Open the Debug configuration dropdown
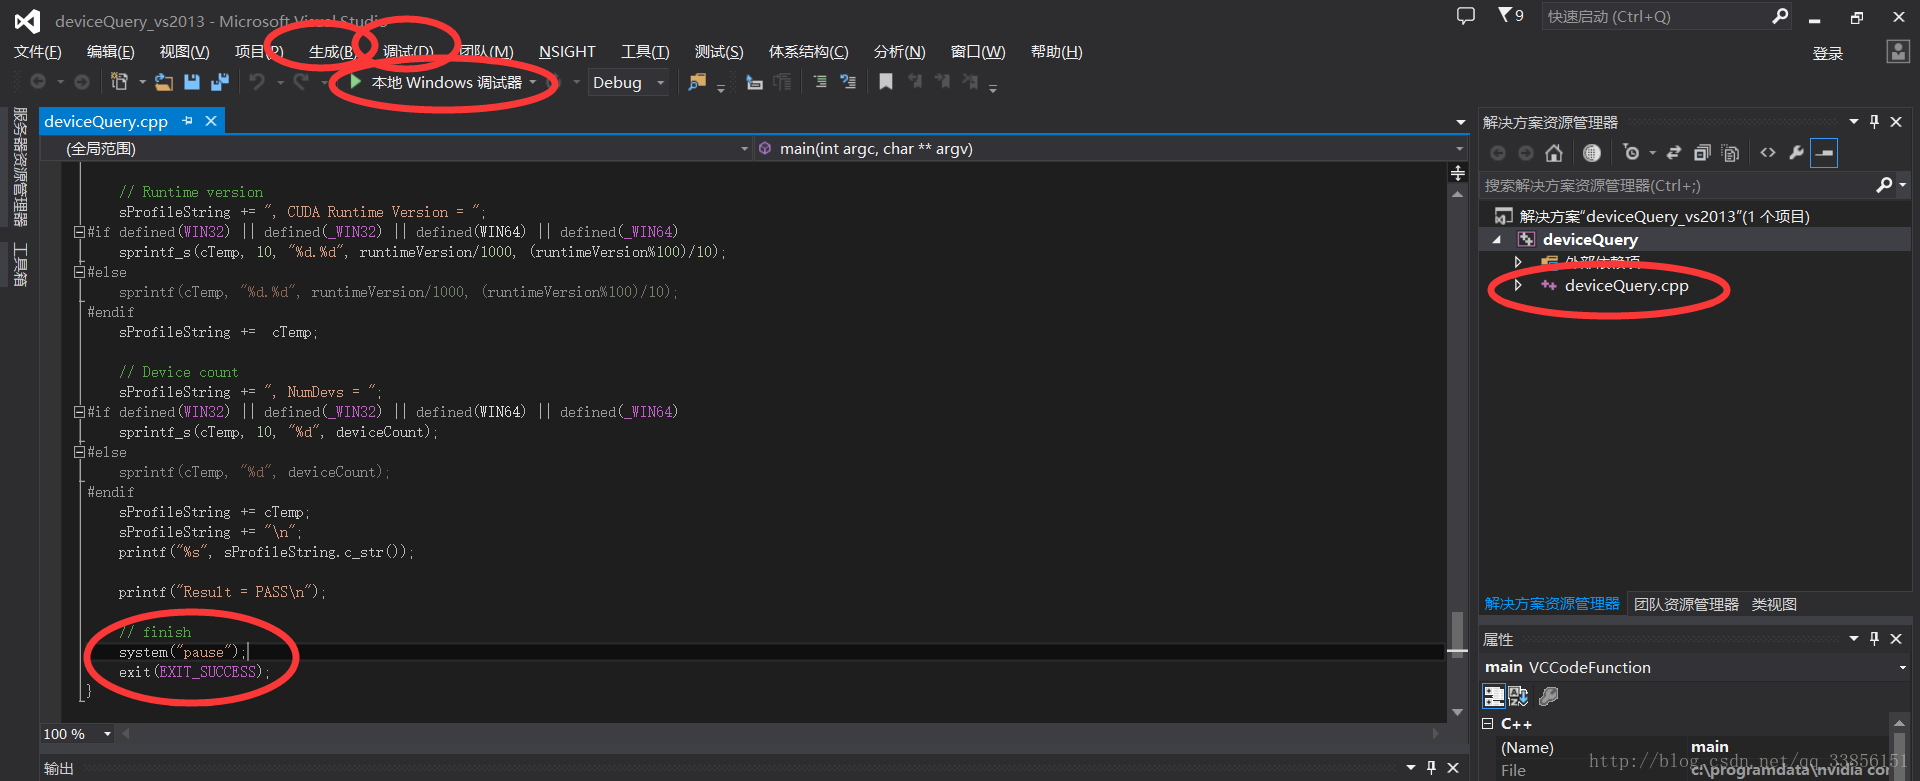The width and height of the screenshot is (1920, 781). (x=628, y=82)
